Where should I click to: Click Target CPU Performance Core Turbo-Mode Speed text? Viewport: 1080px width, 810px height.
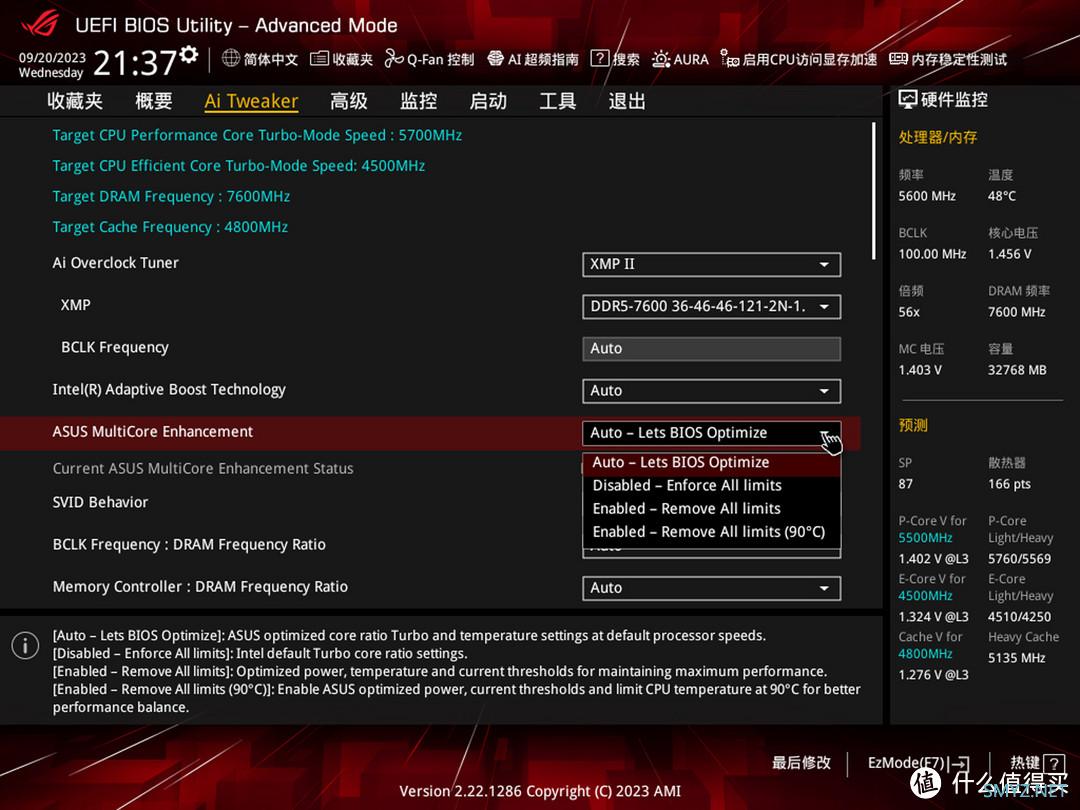pos(257,135)
